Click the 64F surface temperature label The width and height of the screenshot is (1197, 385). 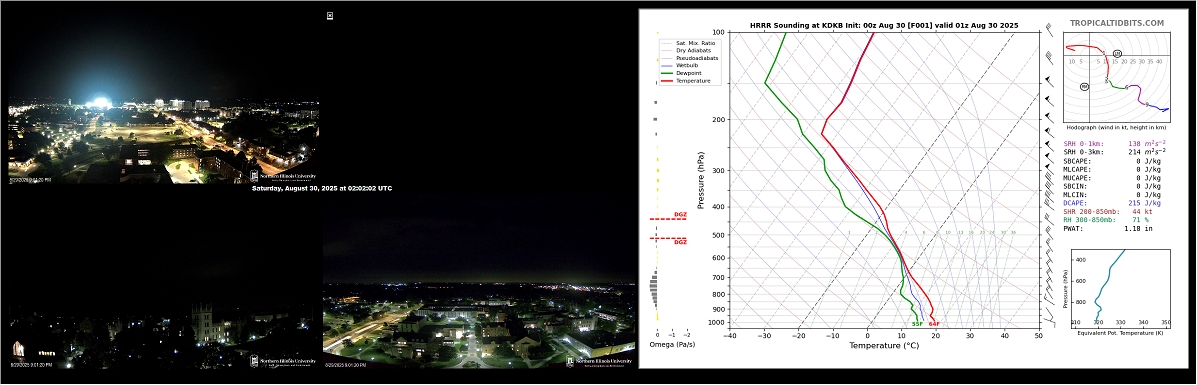pyautogui.click(x=934, y=324)
